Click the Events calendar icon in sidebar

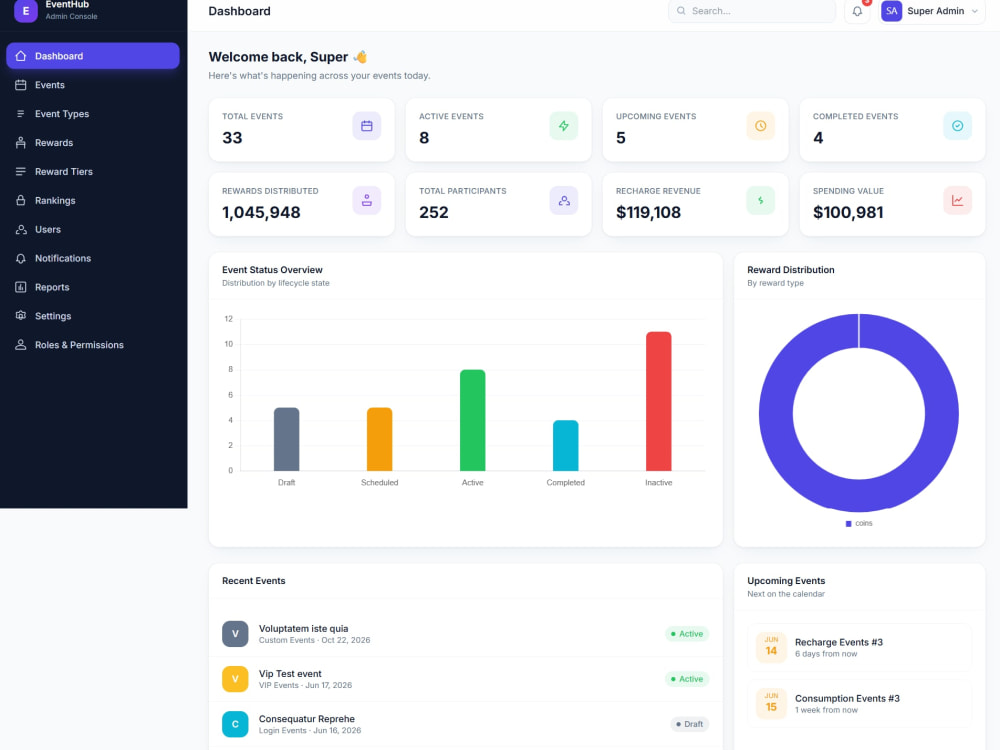coord(21,85)
